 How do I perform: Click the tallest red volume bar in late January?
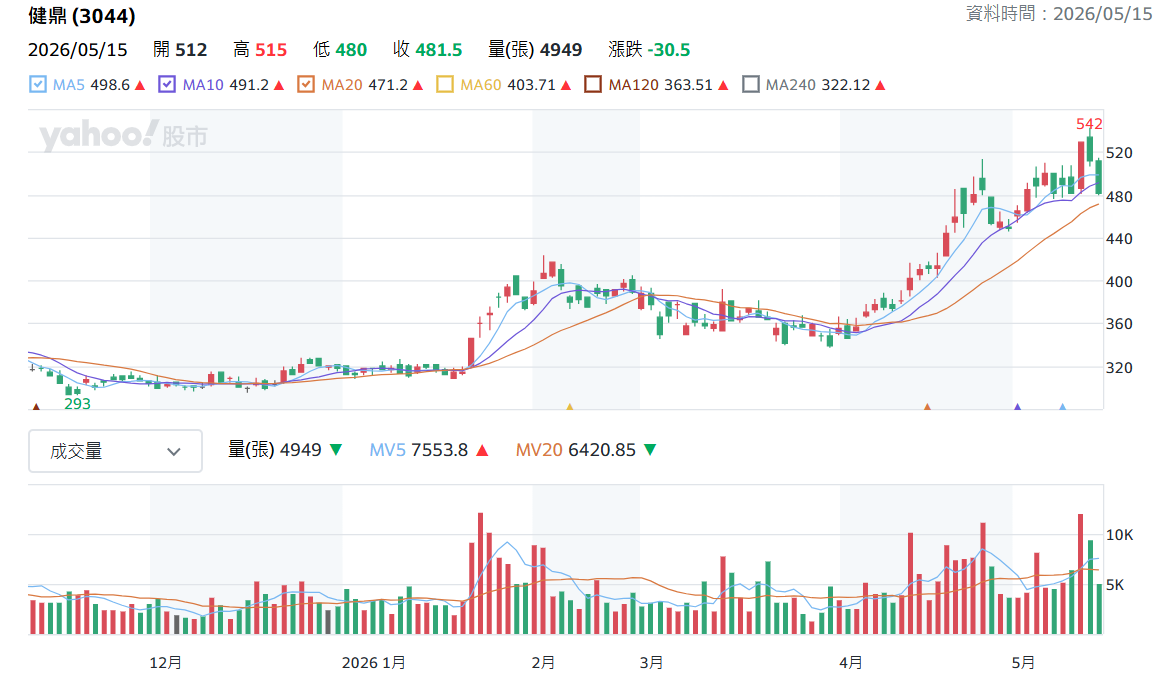pos(480,573)
